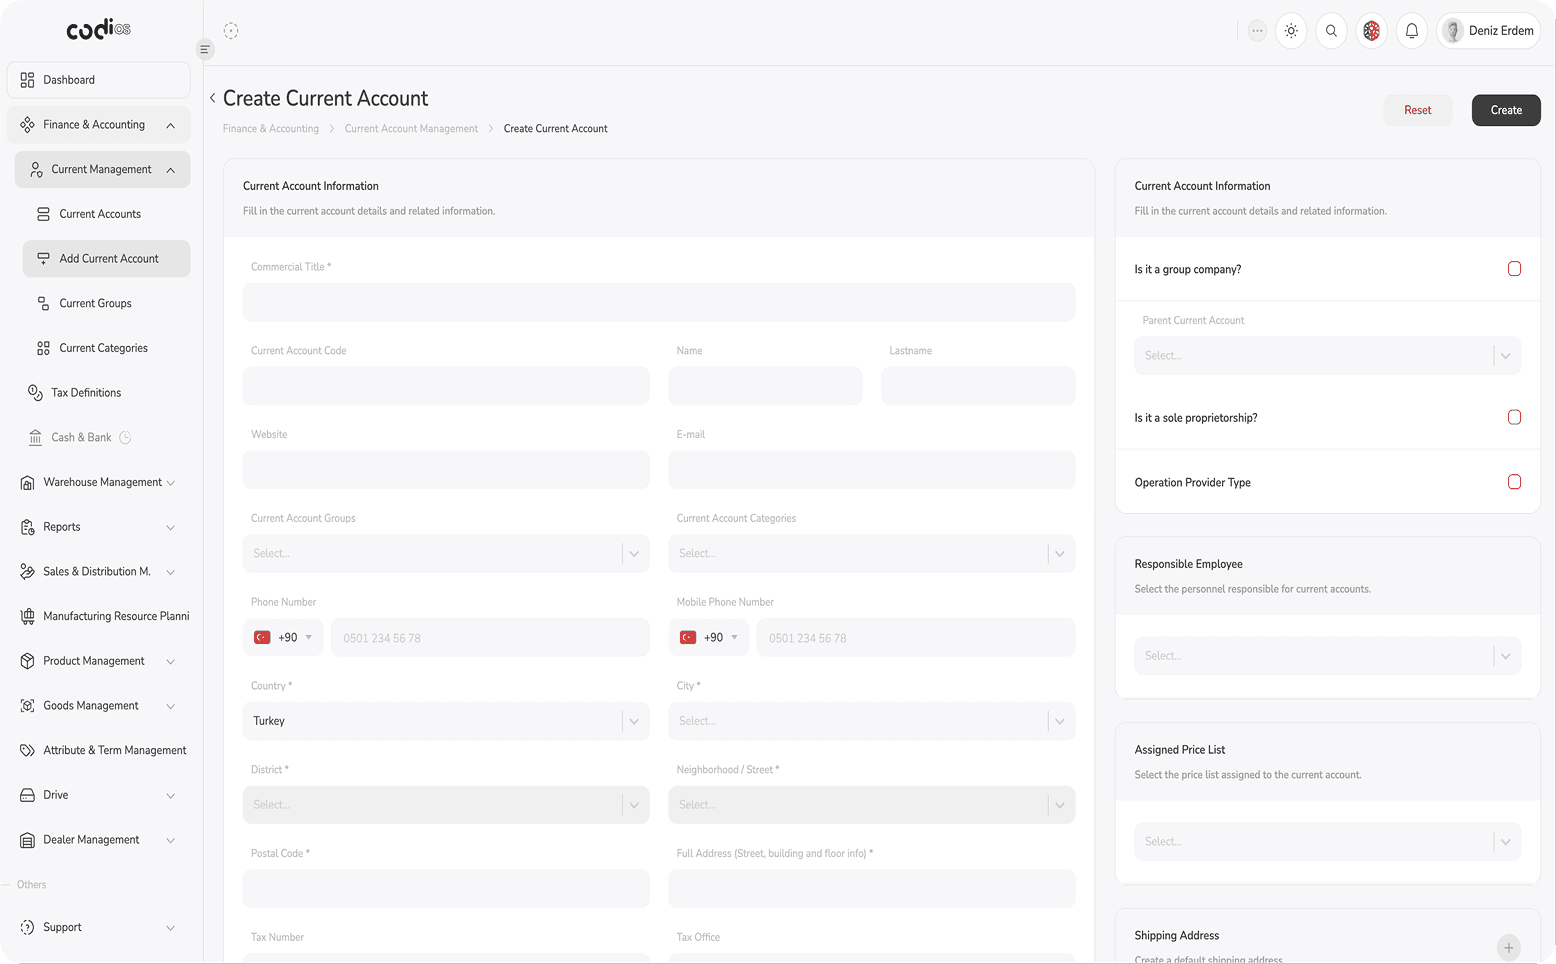This screenshot has height=964, width=1556.
Task: Click the dotted circle icon in header
Action: (231, 31)
